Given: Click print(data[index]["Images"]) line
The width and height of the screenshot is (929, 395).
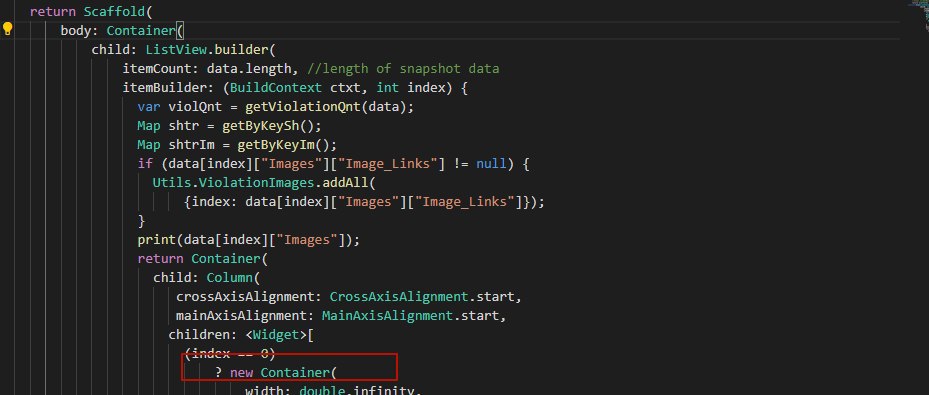Looking at the screenshot, I should pyautogui.click(x=248, y=240).
